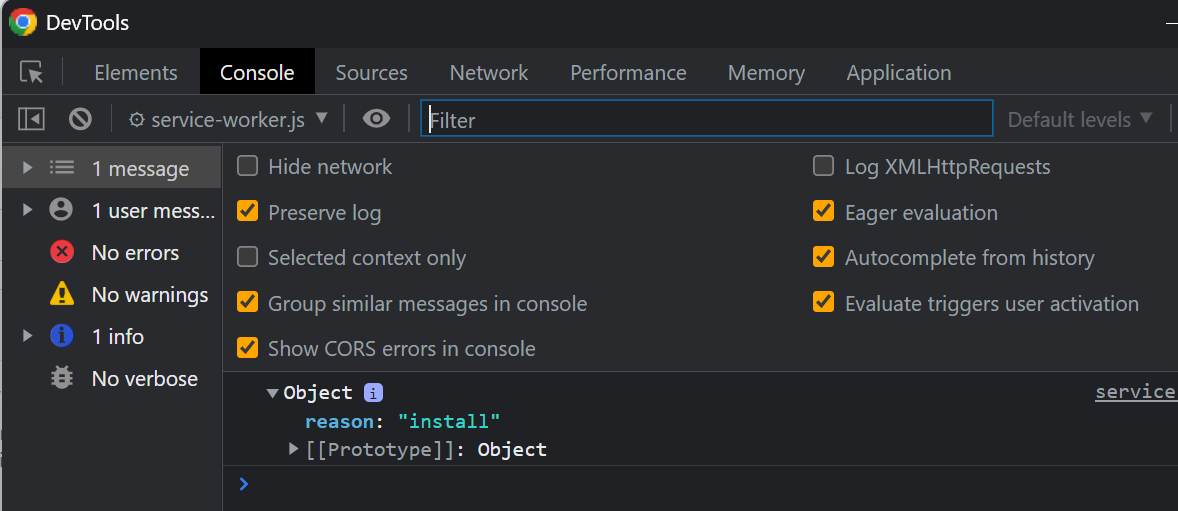Expand the [[Prototype]] object entry
The width and height of the screenshot is (1178, 511).
click(x=294, y=449)
